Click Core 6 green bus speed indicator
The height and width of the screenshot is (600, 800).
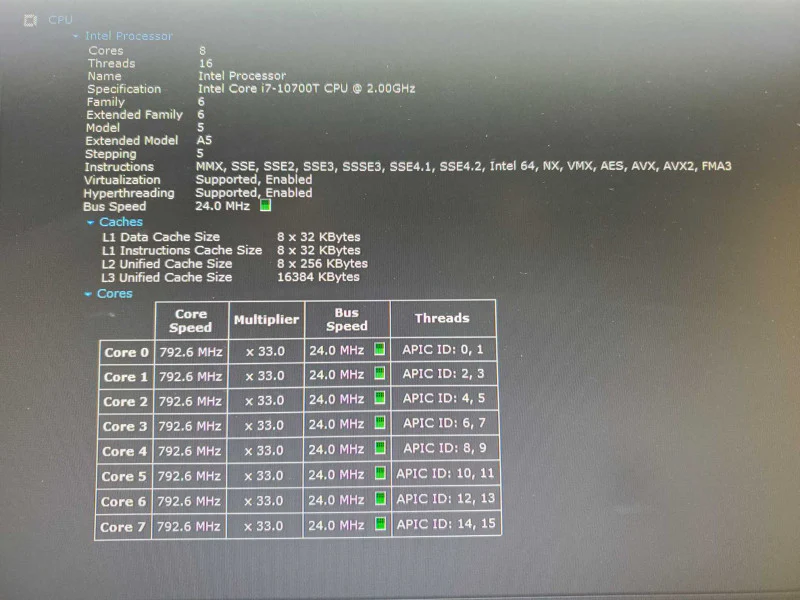click(x=380, y=498)
